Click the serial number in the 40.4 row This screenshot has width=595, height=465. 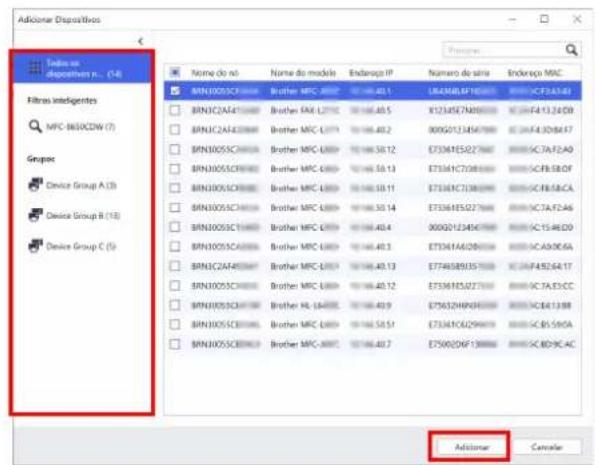point(462,227)
